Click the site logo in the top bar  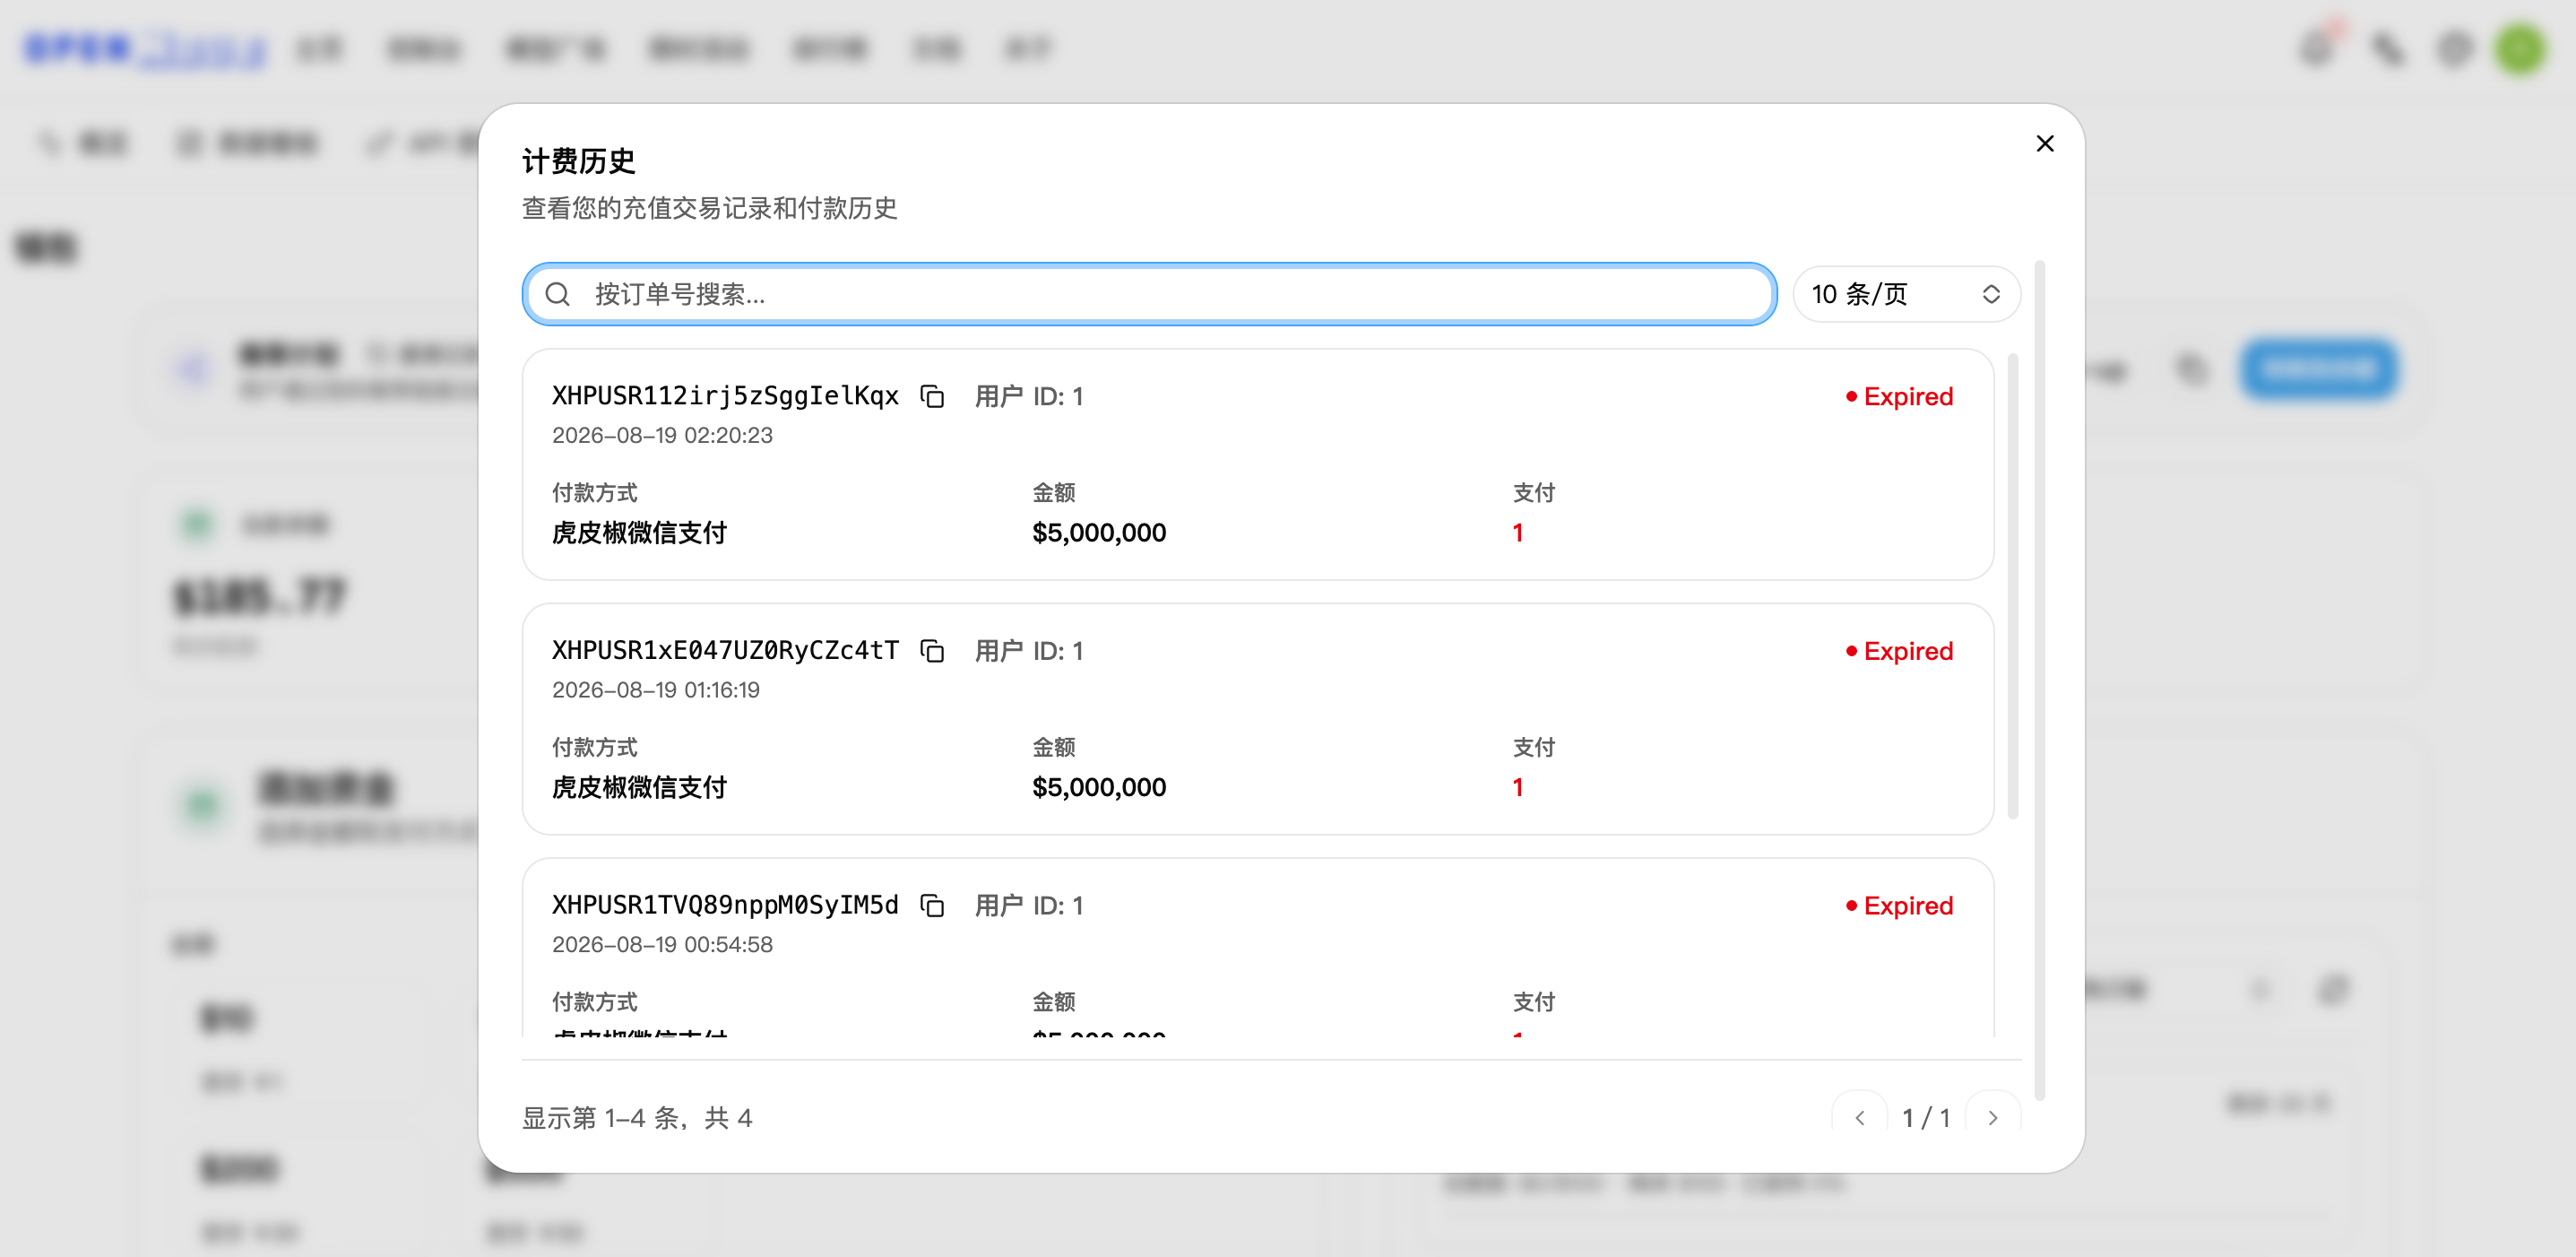[147, 48]
